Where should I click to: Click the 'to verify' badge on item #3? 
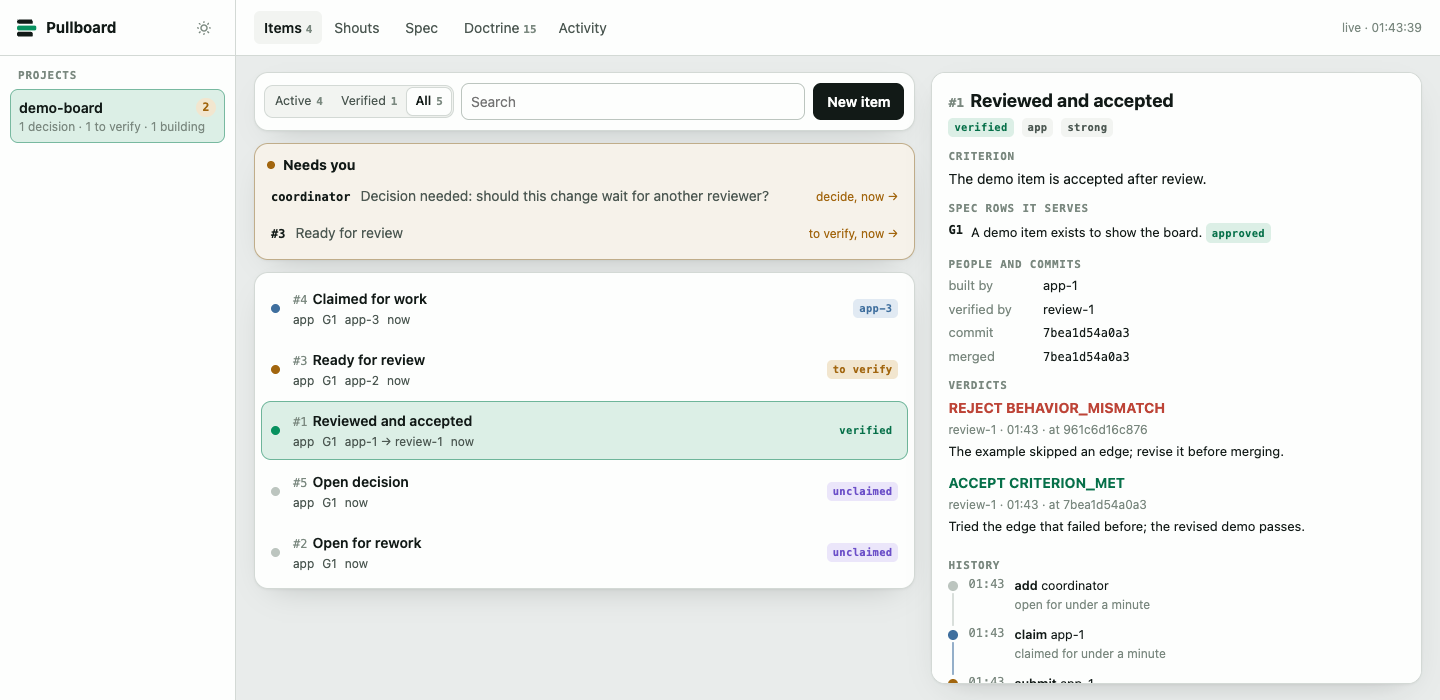[x=862, y=370]
